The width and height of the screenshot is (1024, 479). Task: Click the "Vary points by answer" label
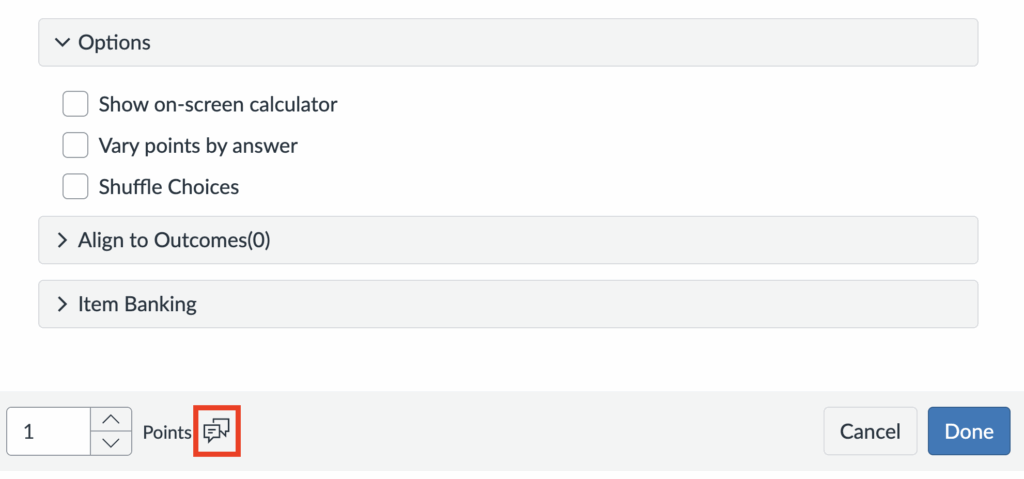[198, 145]
